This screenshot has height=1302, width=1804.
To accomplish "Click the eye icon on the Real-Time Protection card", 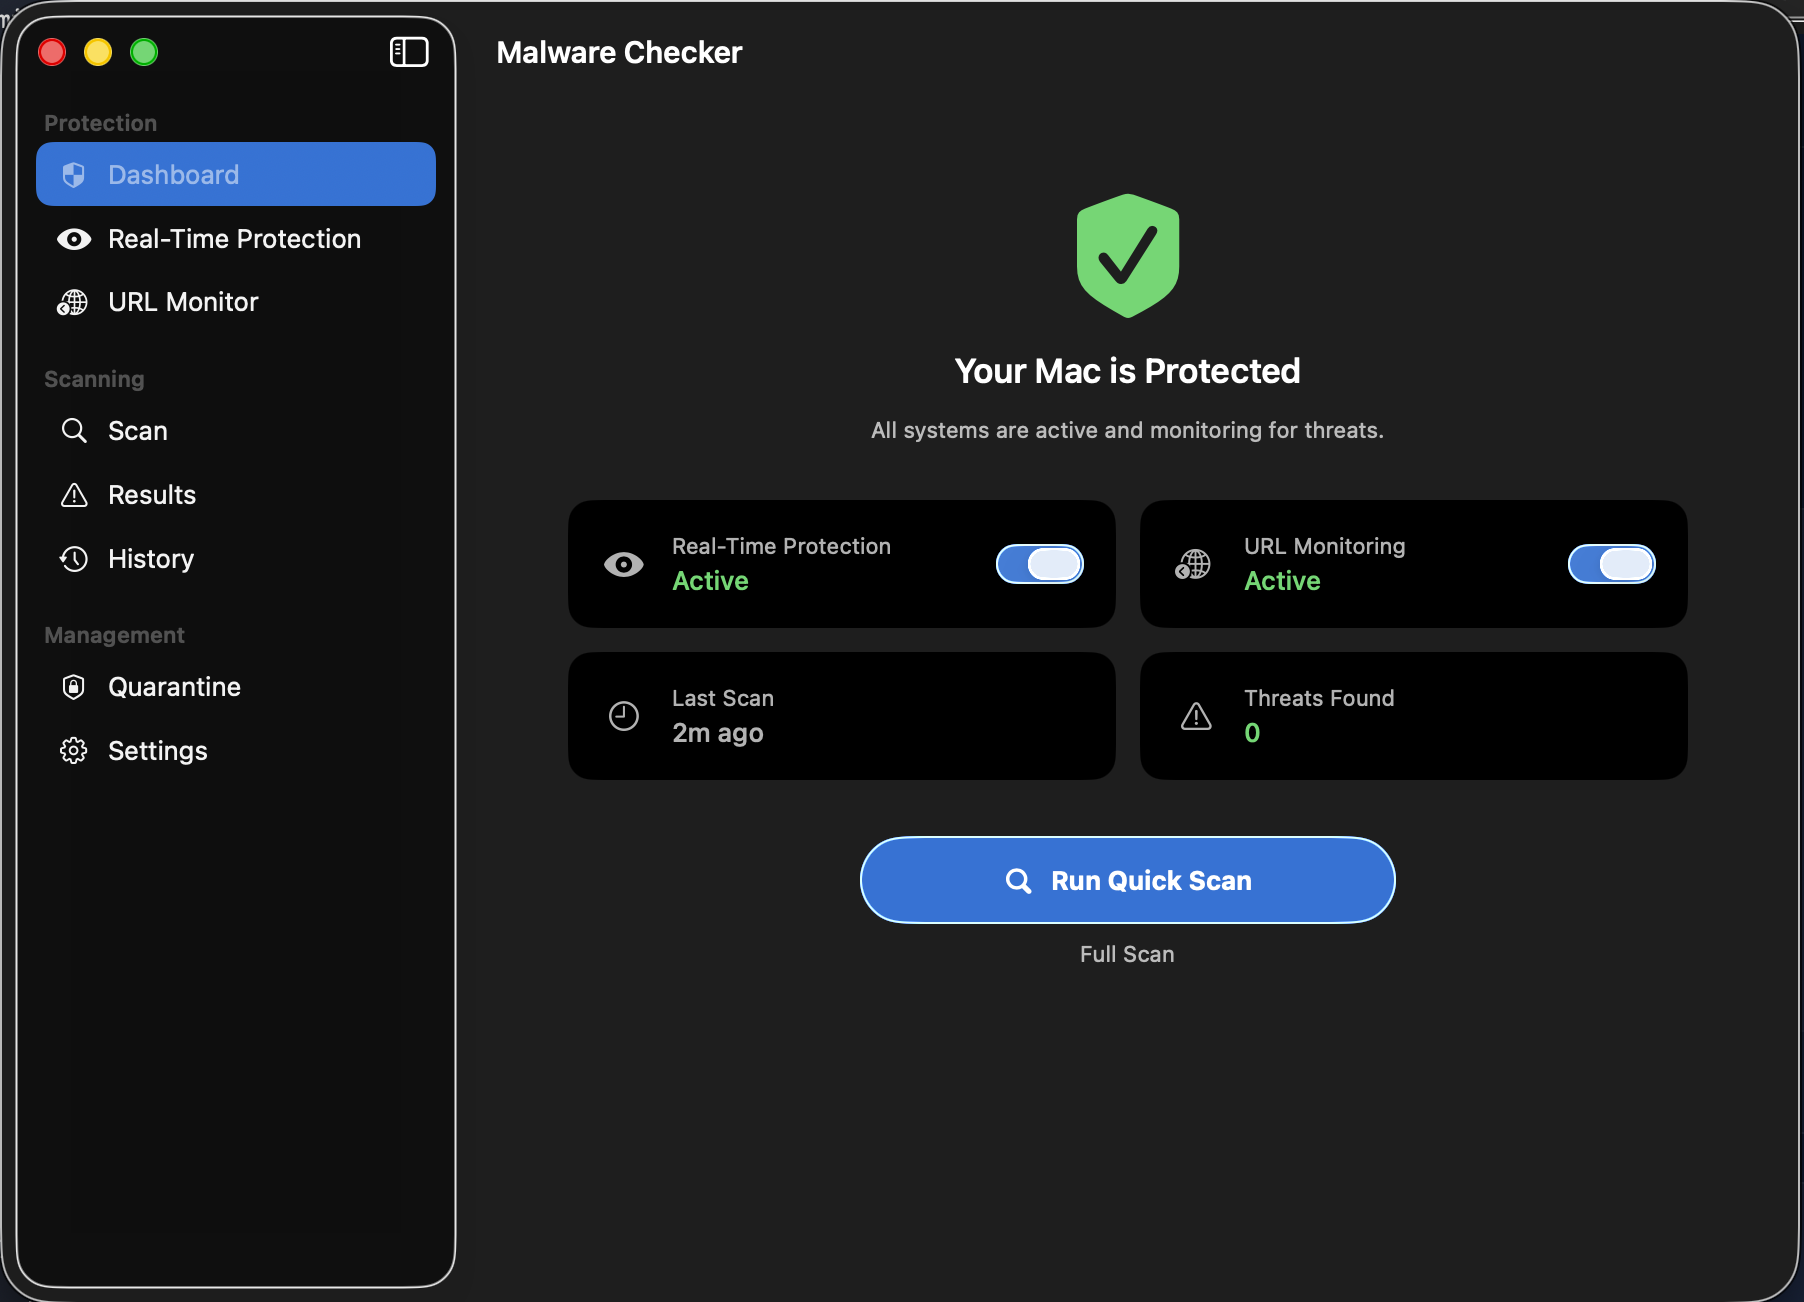I will (x=623, y=564).
